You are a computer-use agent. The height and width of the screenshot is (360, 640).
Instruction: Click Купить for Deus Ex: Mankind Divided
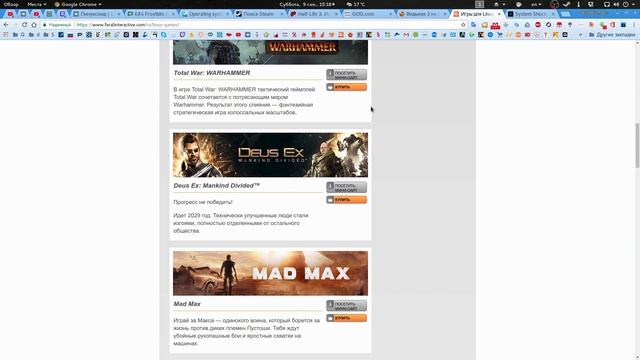[346, 200]
